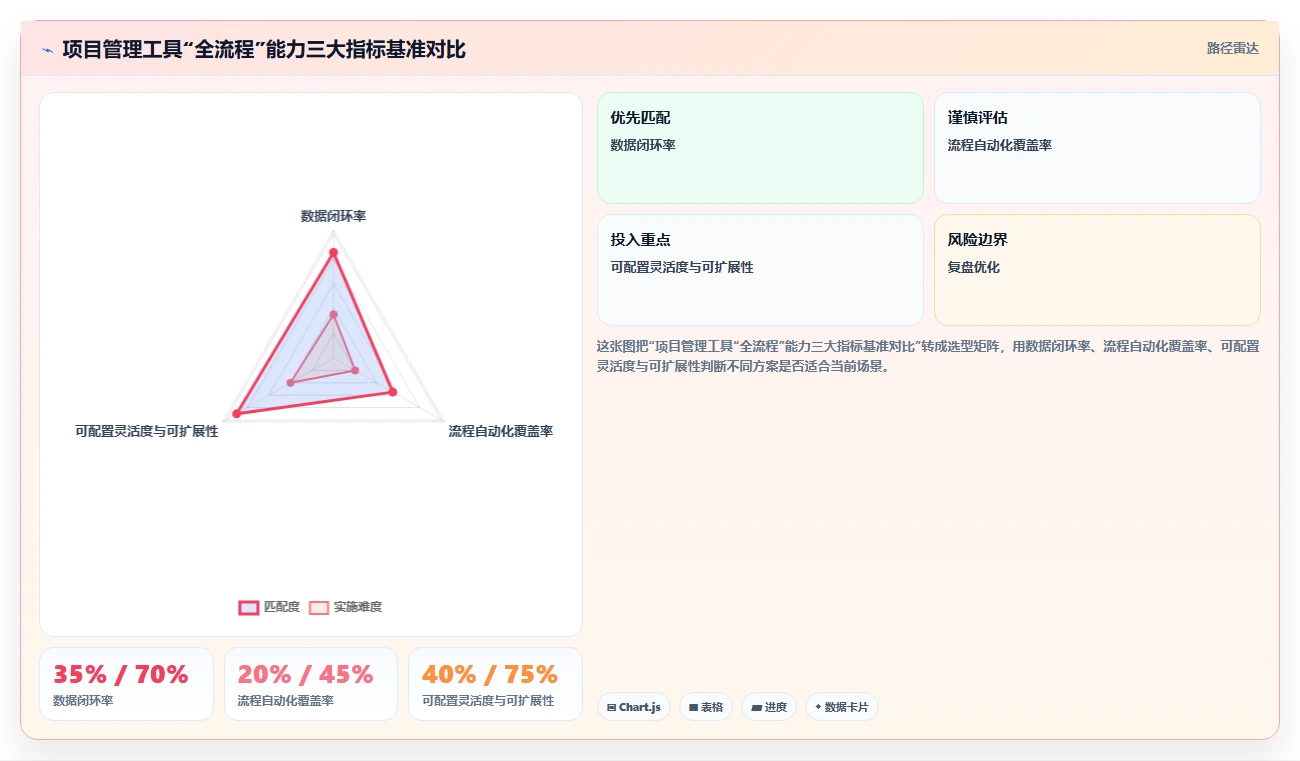Open the 谨慎评估 card
Screen dimensions: 1300x761
(1097, 148)
